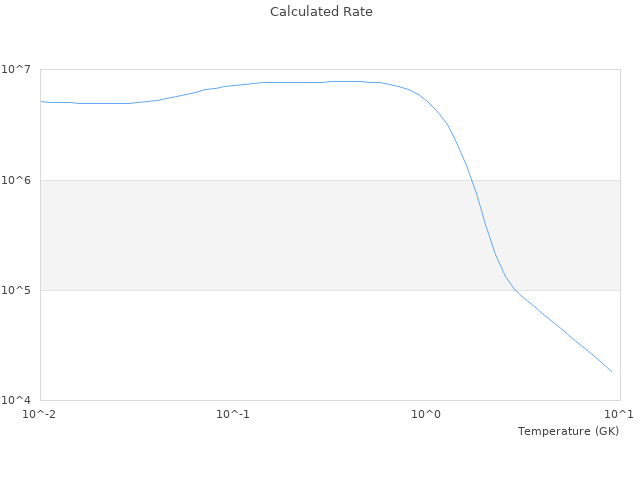
Task: Select the 10^6 y-axis tick label
Action: [x=20, y=180]
